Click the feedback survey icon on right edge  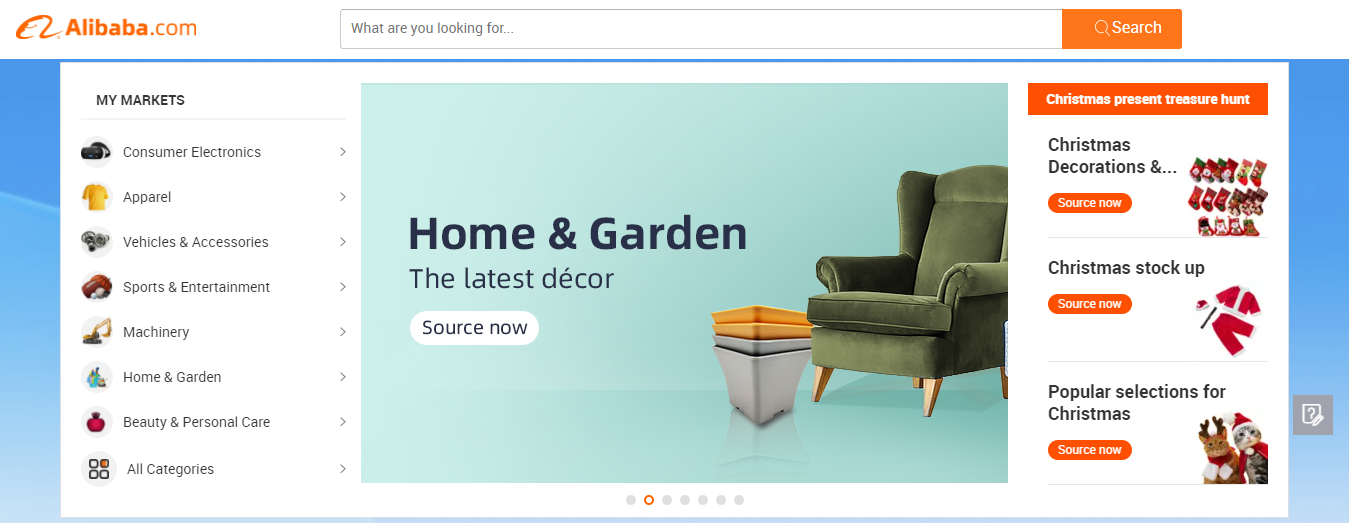[x=1313, y=414]
